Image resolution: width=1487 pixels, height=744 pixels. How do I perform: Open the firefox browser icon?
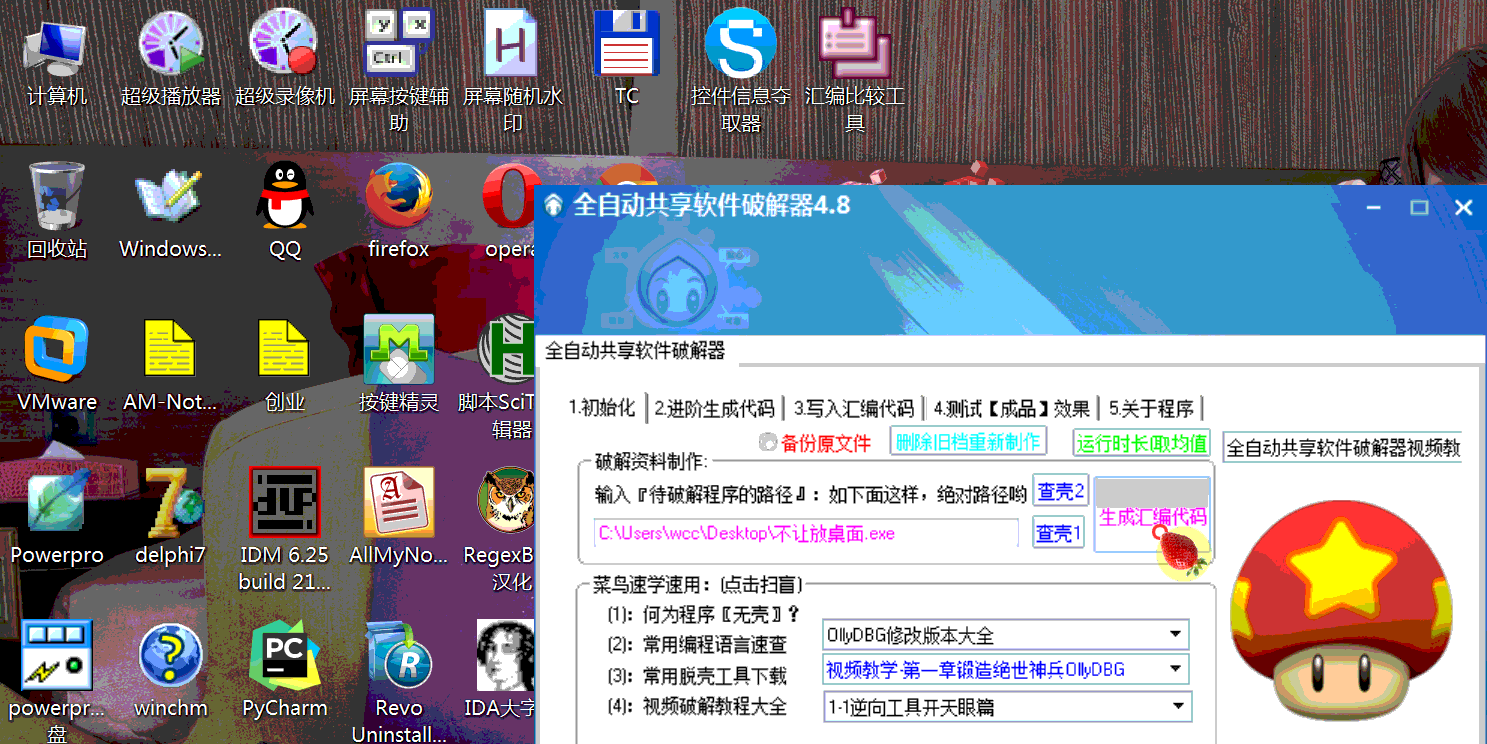(x=399, y=212)
